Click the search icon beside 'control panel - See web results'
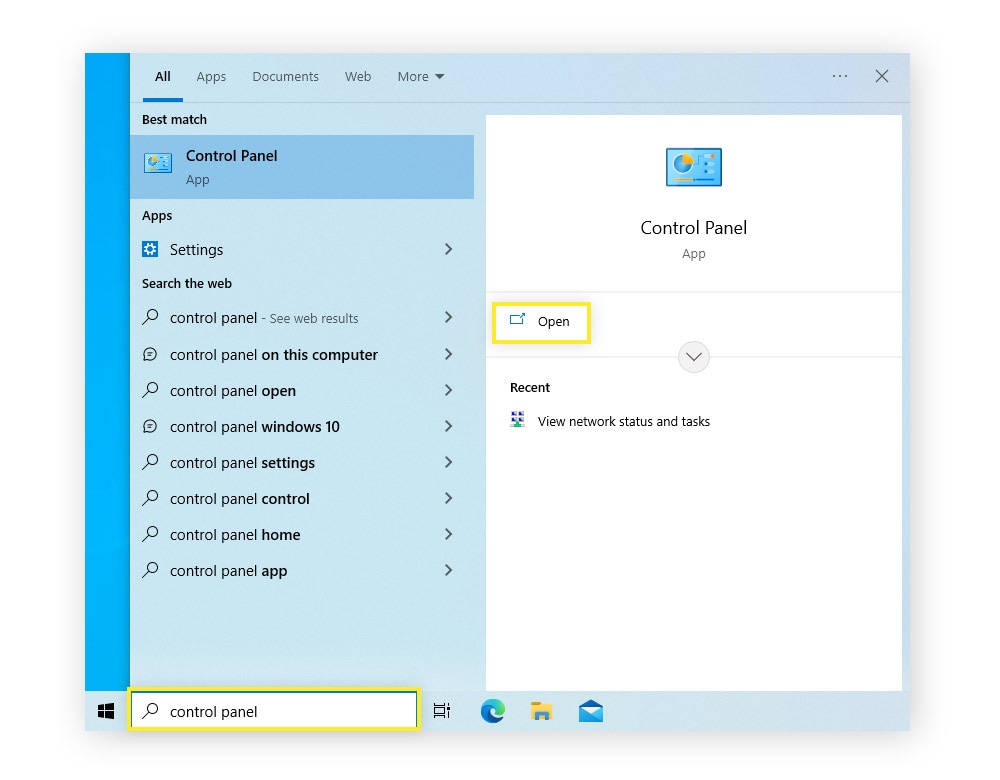The width and height of the screenshot is (1000, 780). (150, 317)
